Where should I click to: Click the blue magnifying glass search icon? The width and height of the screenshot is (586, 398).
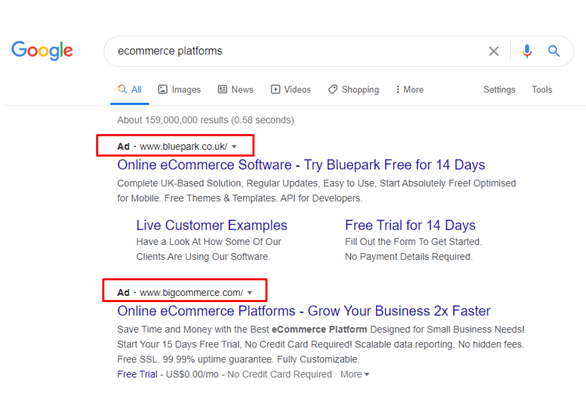point(553,51)
